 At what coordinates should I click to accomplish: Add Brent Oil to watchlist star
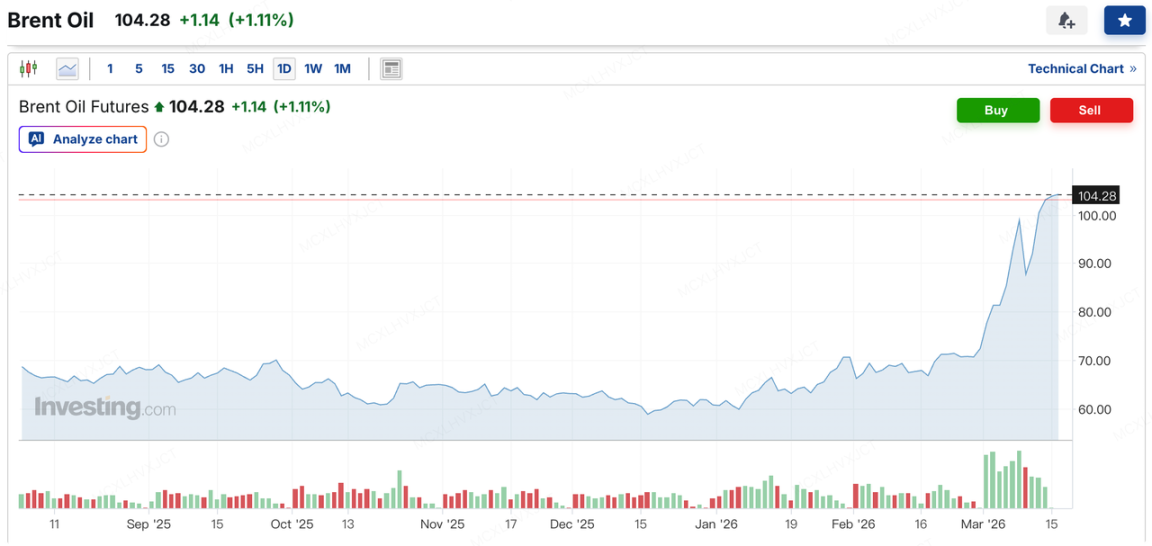pyautogui.click(x=1124, y=21)
